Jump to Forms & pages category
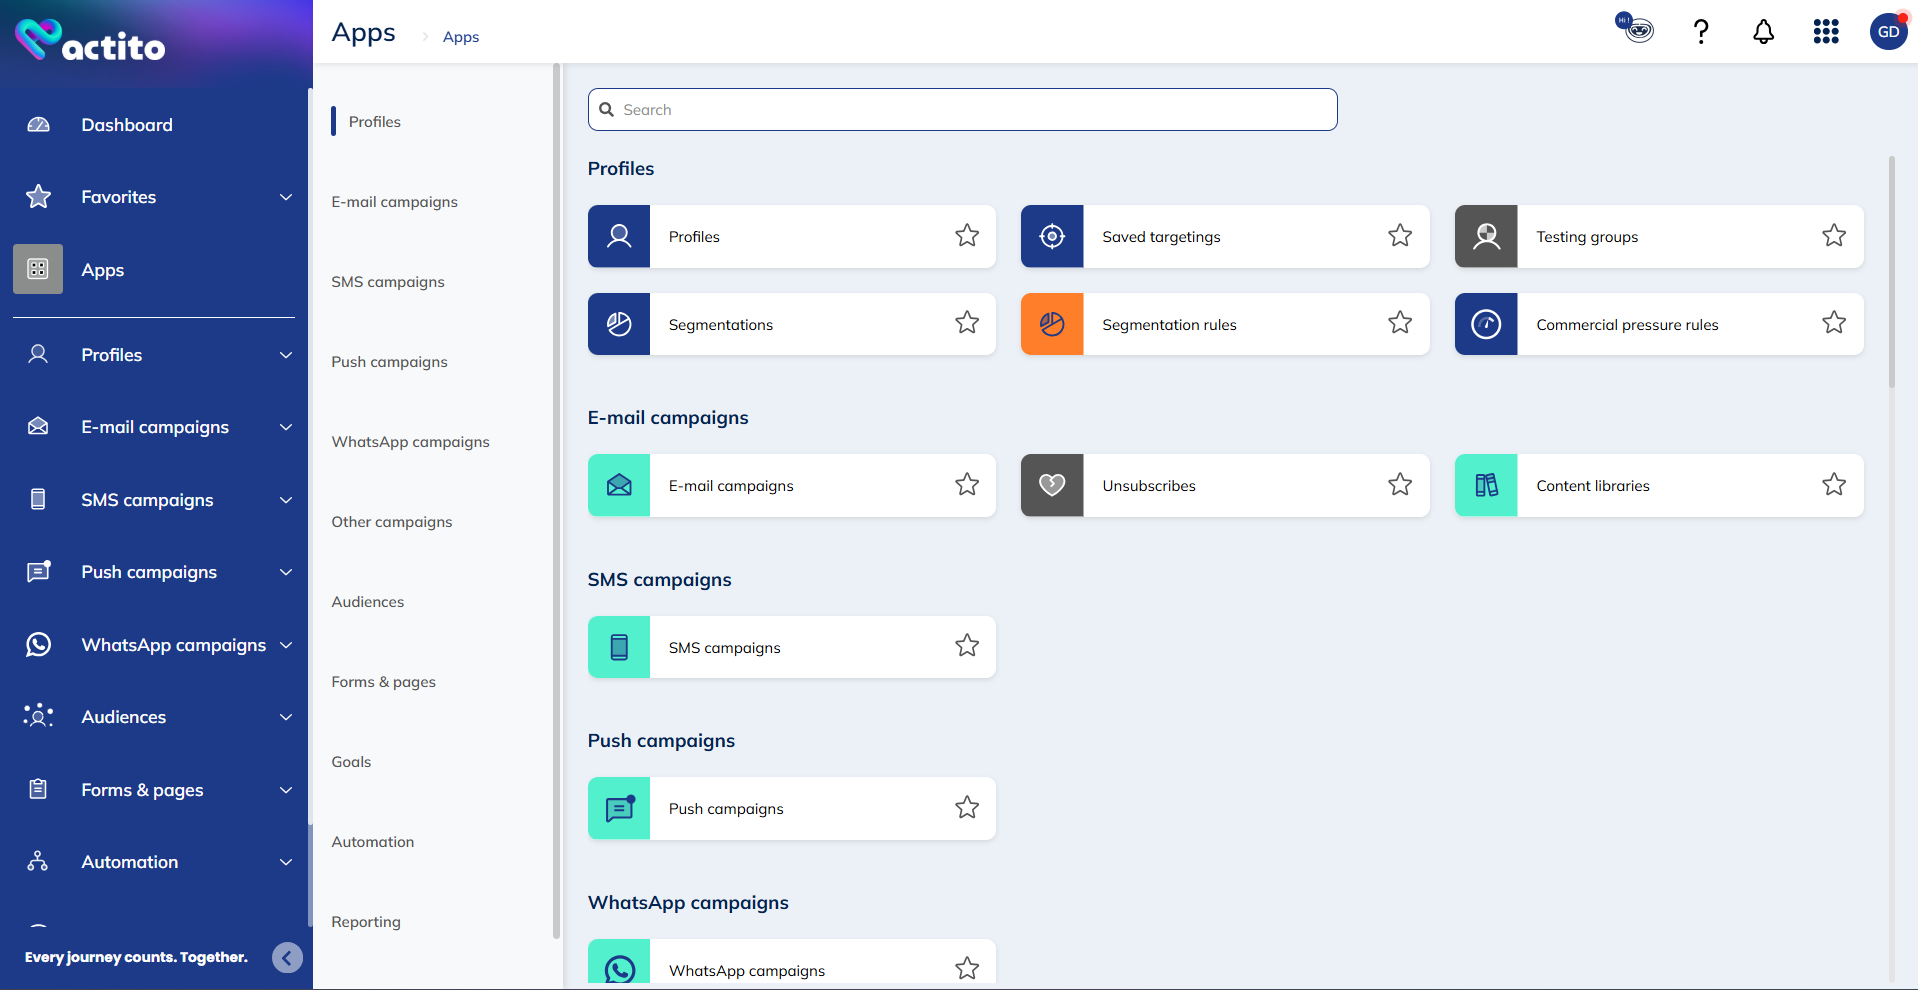Screen dimensions: 1918x990 pyautogui.click(x=384, y=682)
